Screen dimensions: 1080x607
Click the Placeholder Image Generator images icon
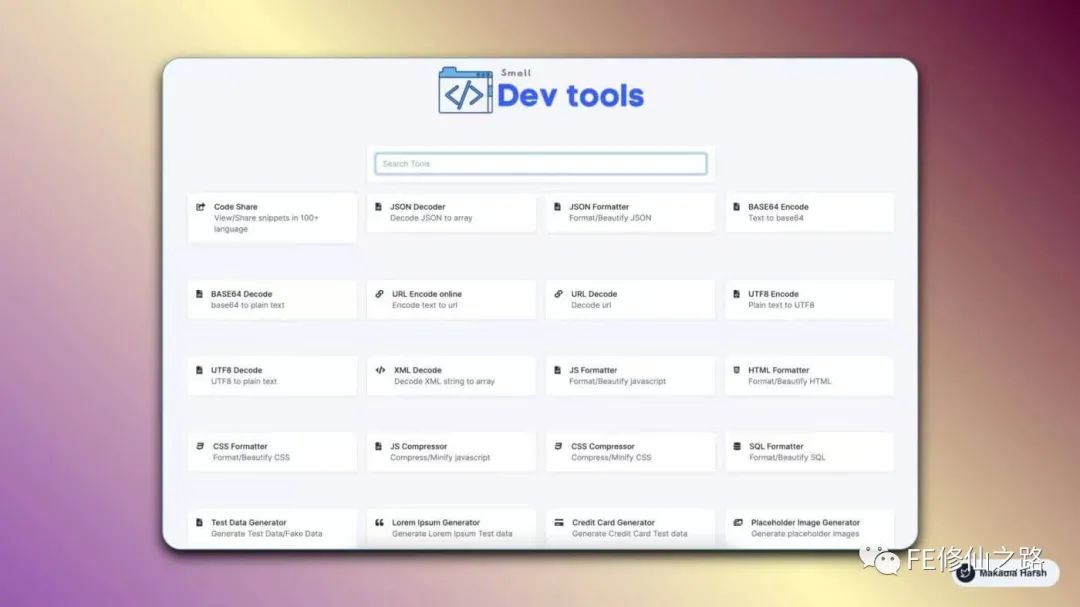(738, 522)
